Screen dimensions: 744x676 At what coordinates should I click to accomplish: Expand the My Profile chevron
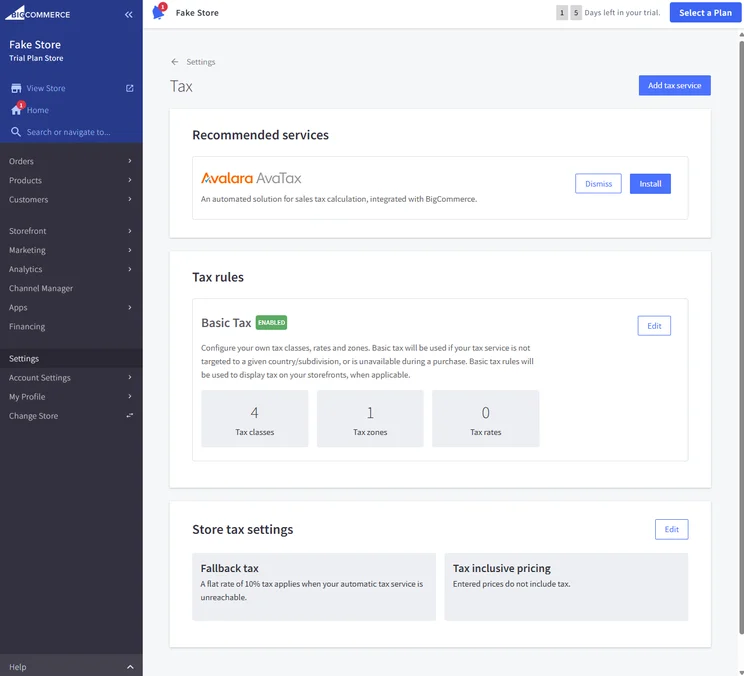(x=130, y=397)
